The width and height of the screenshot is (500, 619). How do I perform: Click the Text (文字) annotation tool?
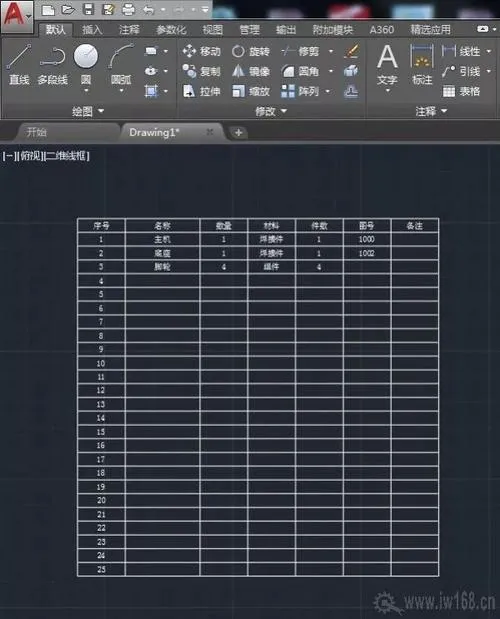click(387, 67)
